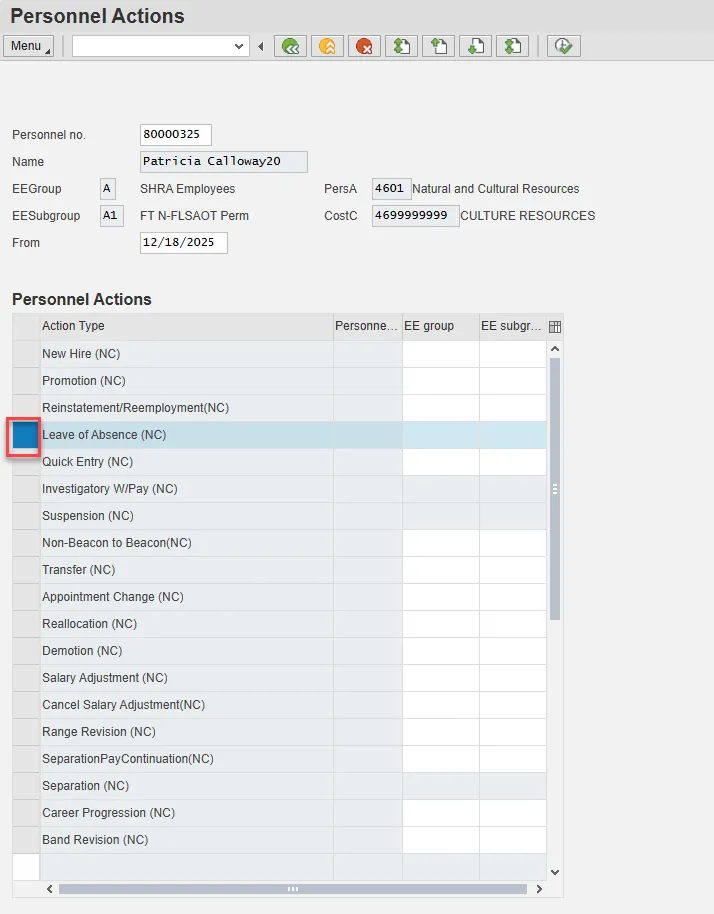The image size is (714, 914).
Task: Go to Last page via toolbar icon
Action: [x=512, y=46]
